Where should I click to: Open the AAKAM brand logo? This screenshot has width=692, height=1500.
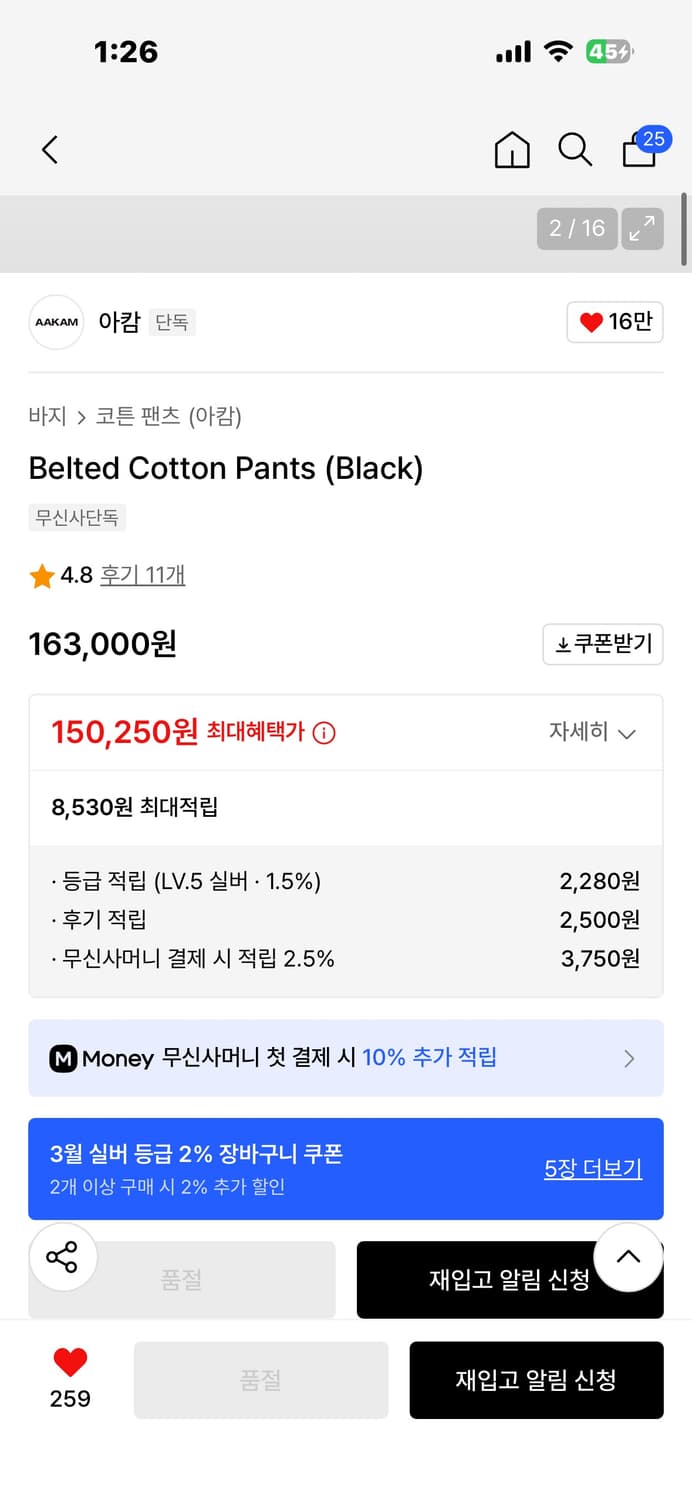click(55, 322)
